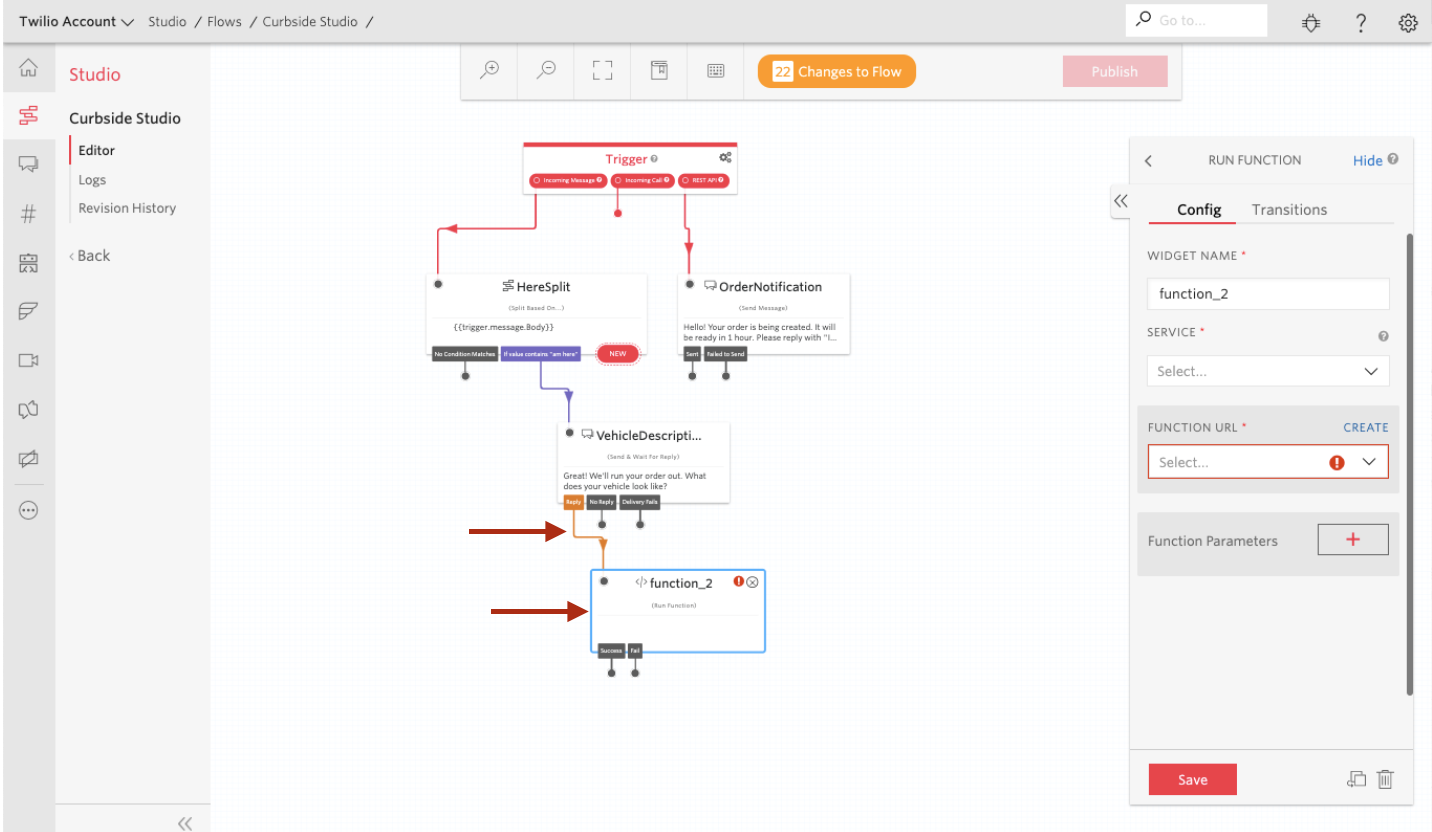
Task: Open the Home icon in left sidebar
Action: click(x=28, y=68)
